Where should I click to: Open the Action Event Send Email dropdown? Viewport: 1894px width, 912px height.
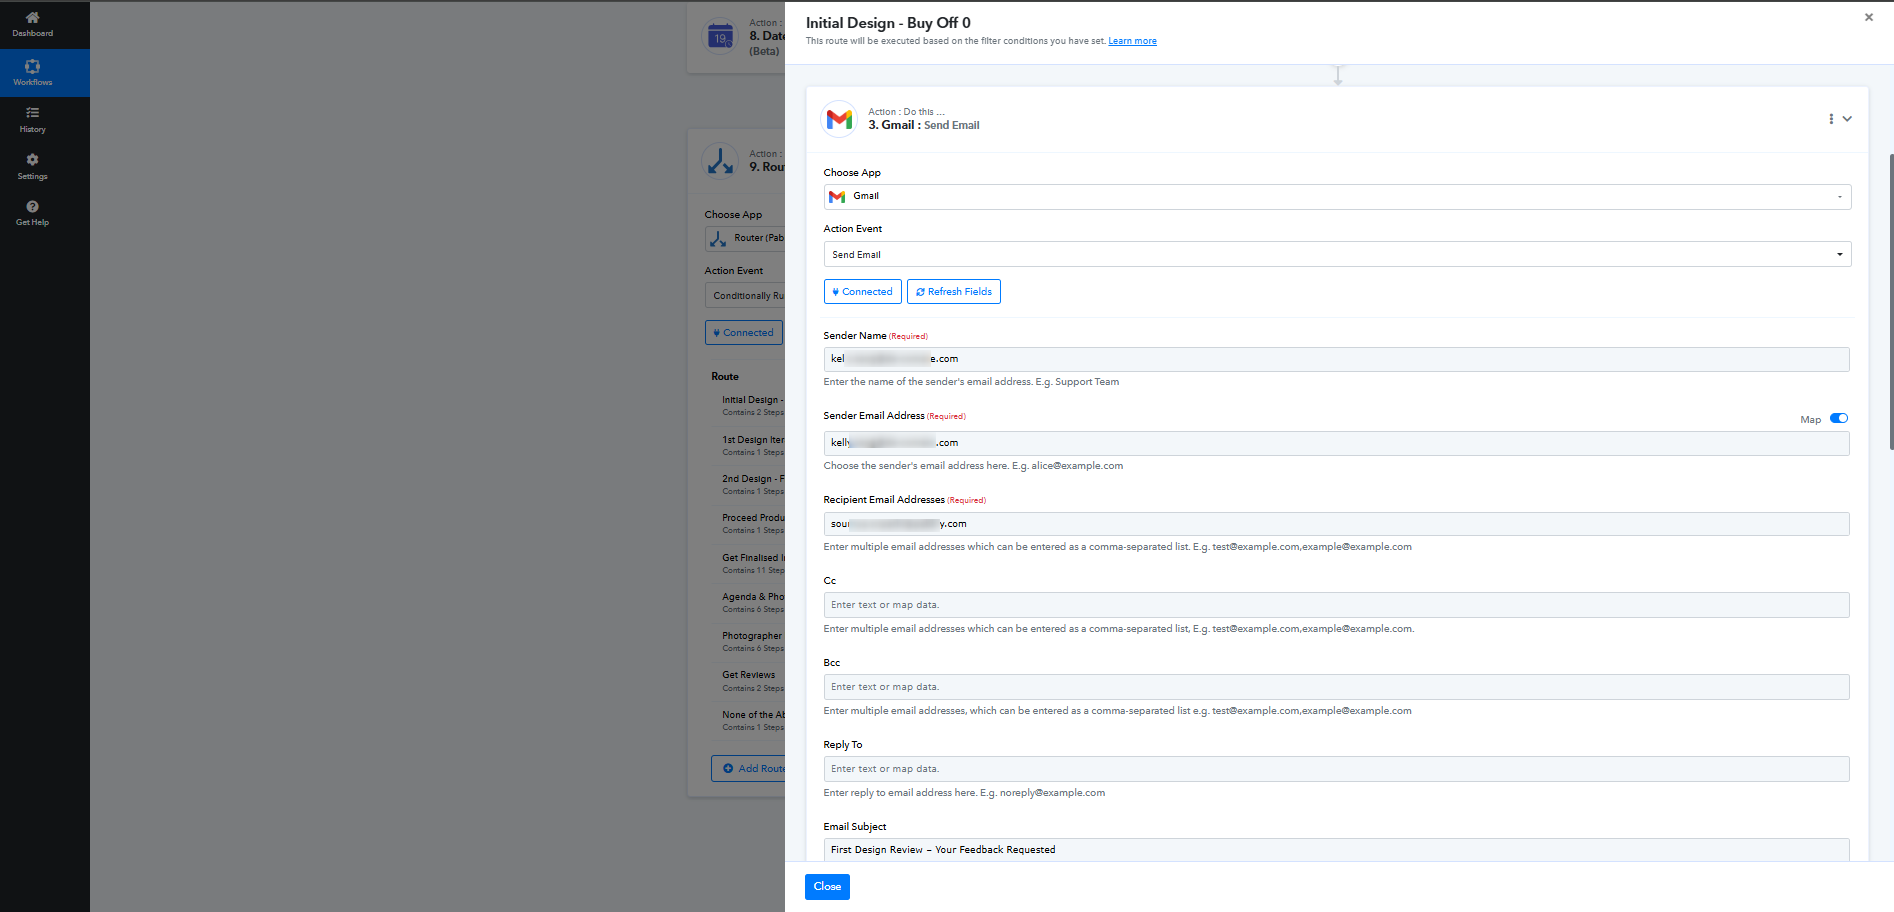(x=1336, y=254)
